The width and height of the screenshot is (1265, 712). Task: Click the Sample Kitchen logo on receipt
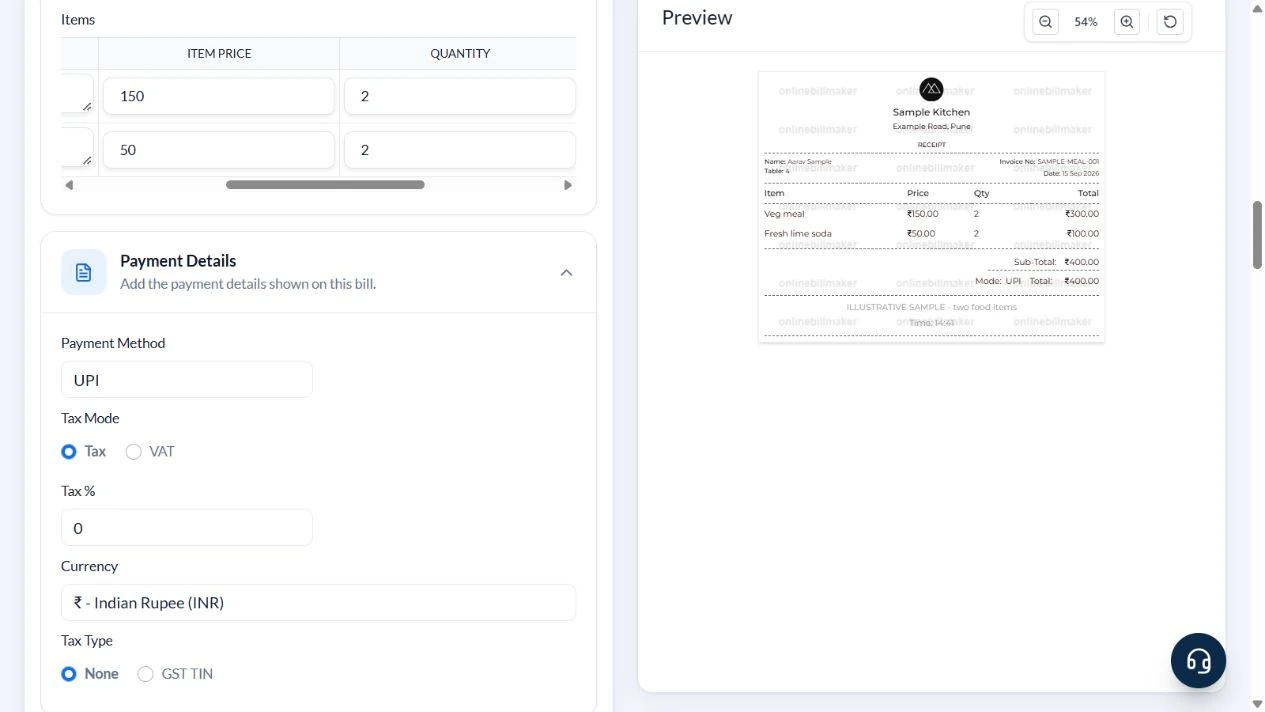(931, 89)
